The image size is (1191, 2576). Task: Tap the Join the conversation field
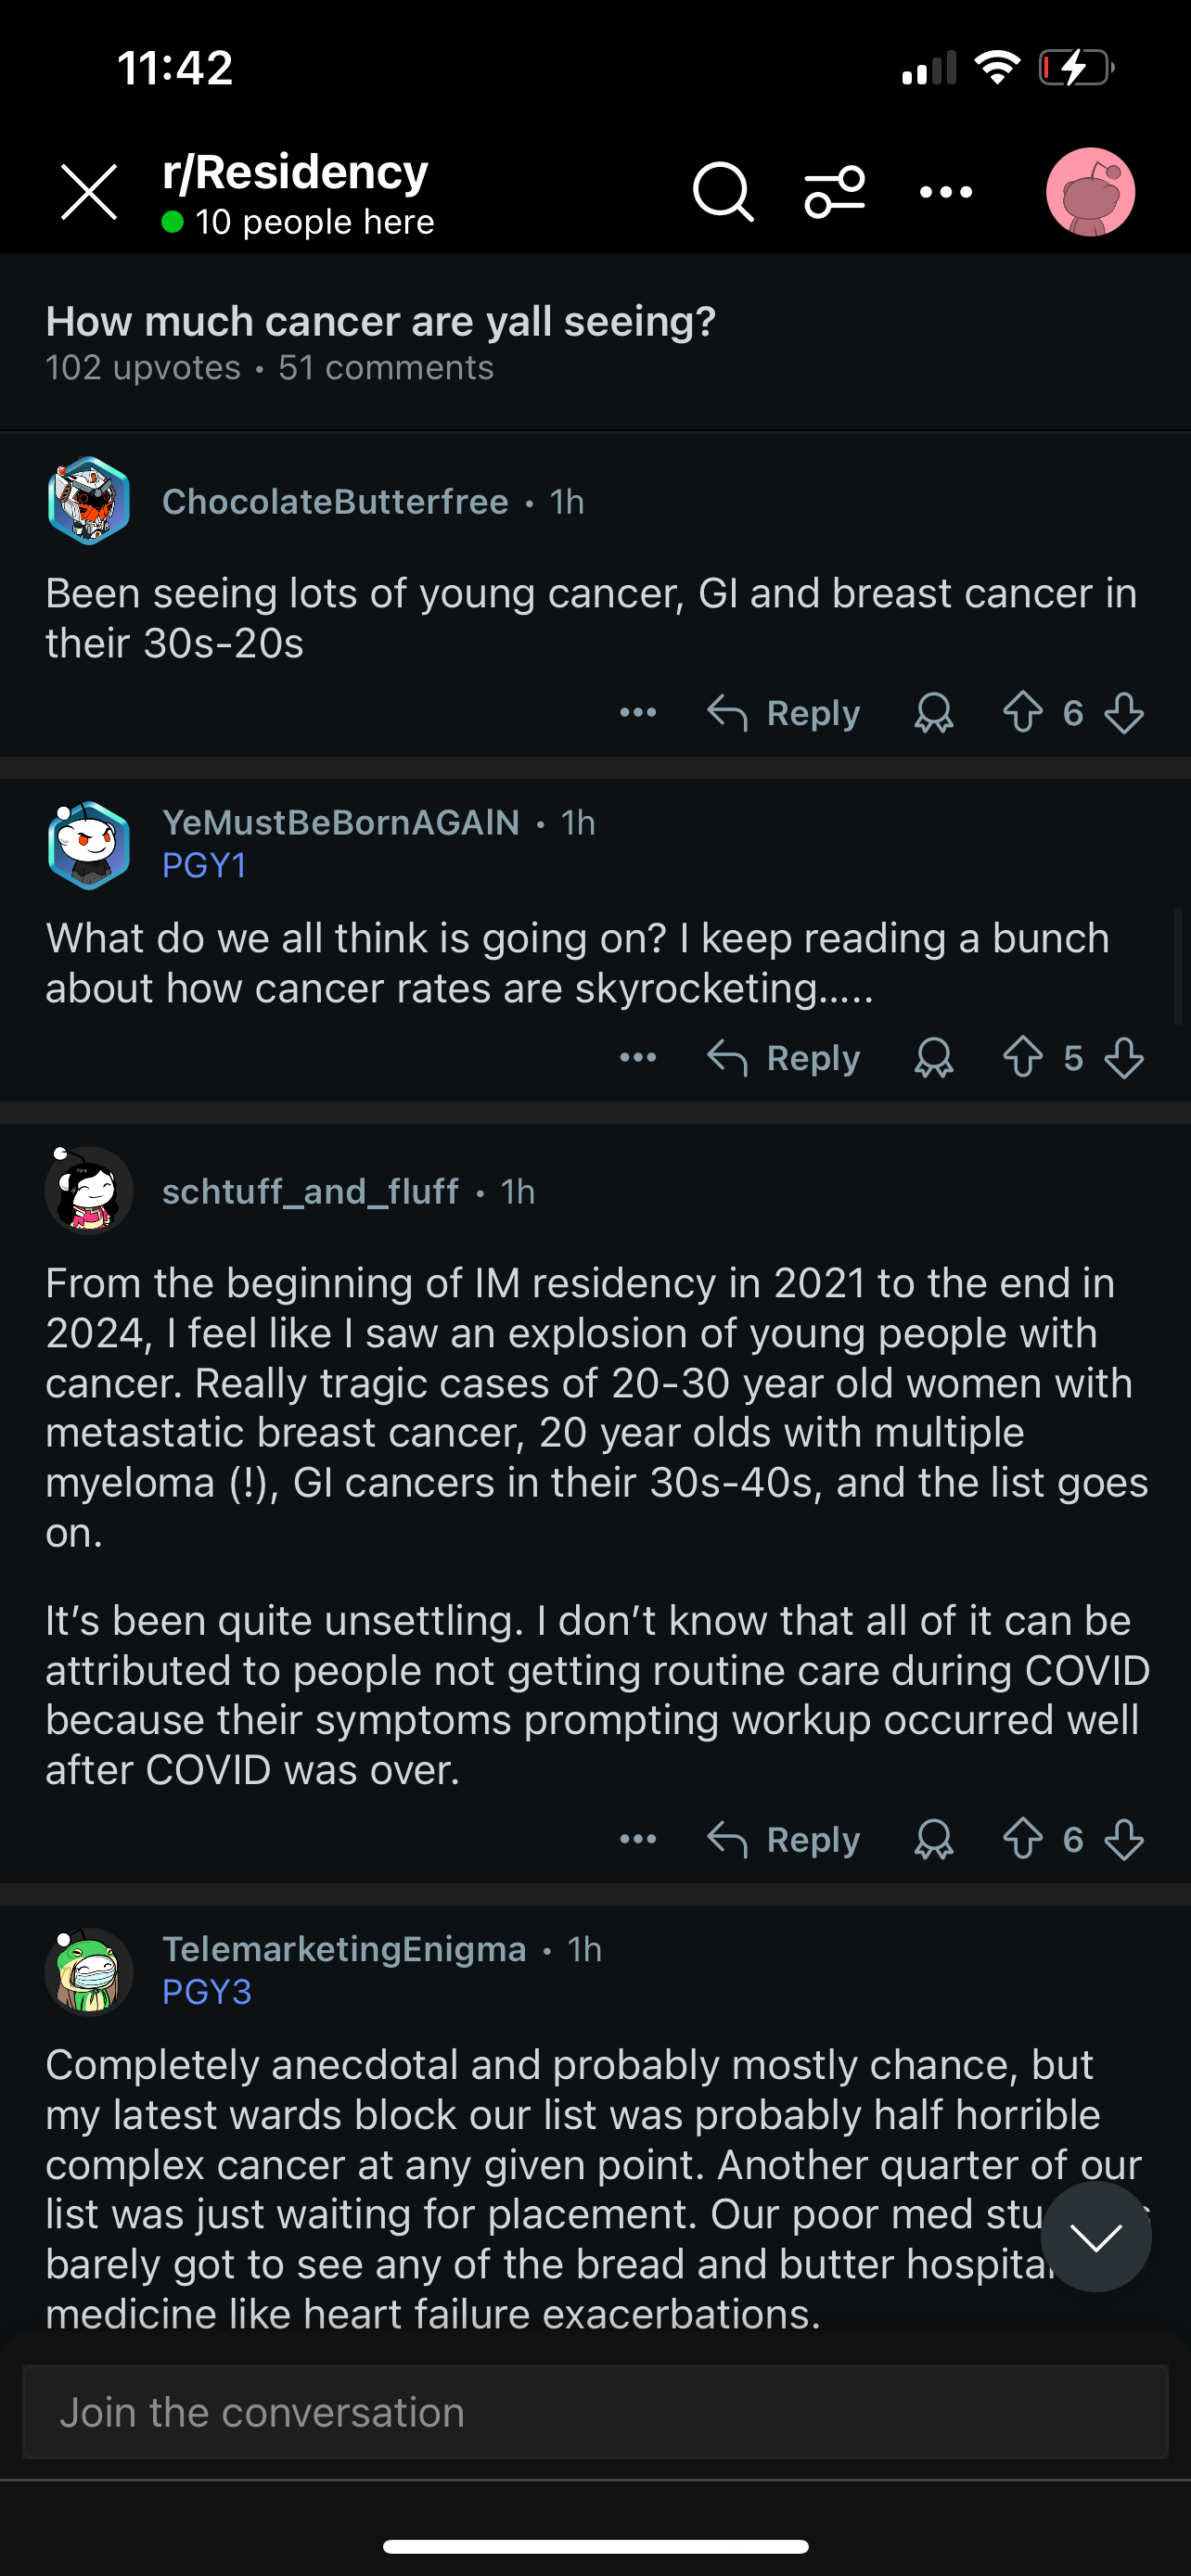[x=595, y=2412]
